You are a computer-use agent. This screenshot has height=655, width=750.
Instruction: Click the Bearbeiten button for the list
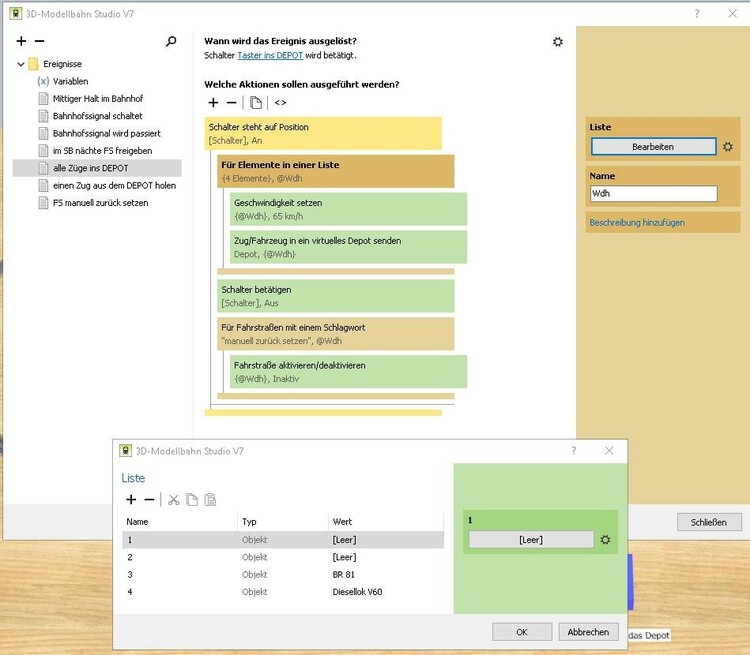click(653, 147)
